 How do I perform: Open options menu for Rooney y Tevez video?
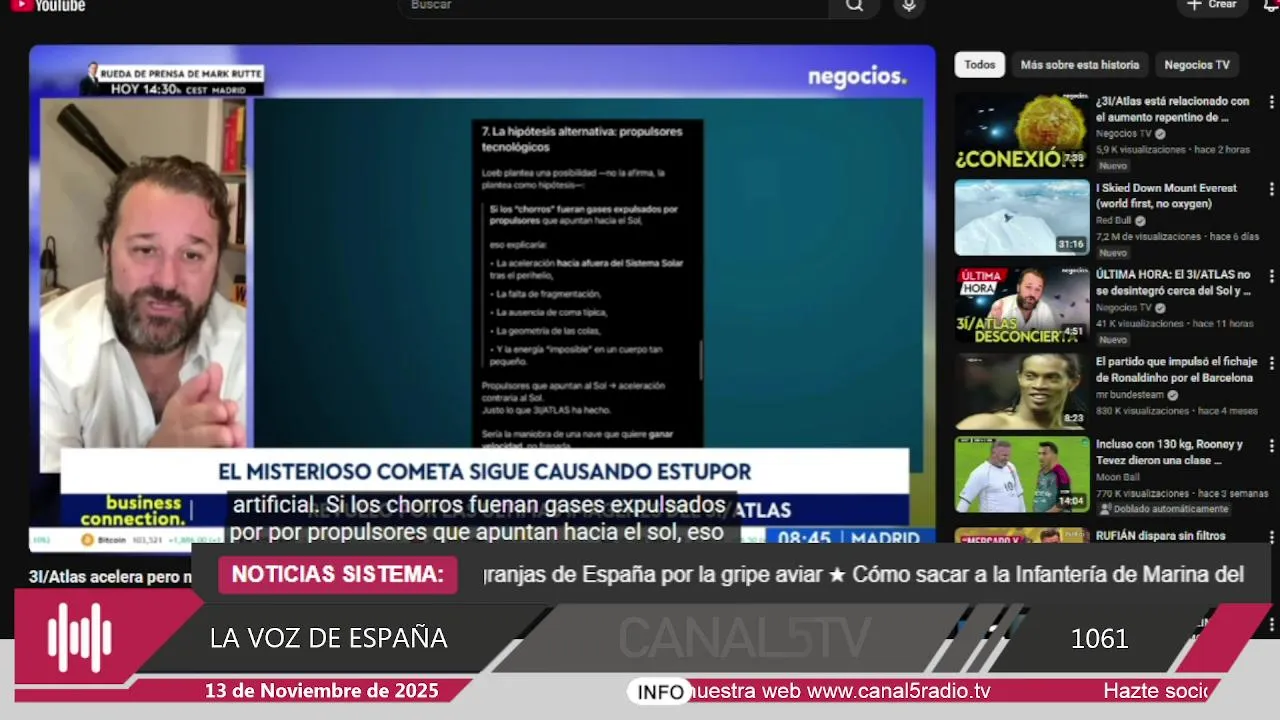click(1271, 446)
